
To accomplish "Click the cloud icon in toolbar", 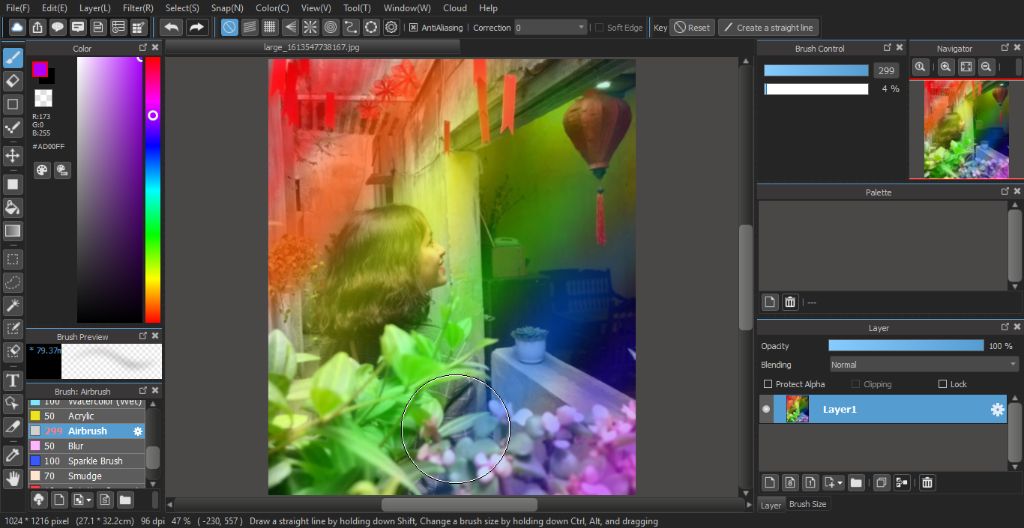I will [x=17, y=27].
